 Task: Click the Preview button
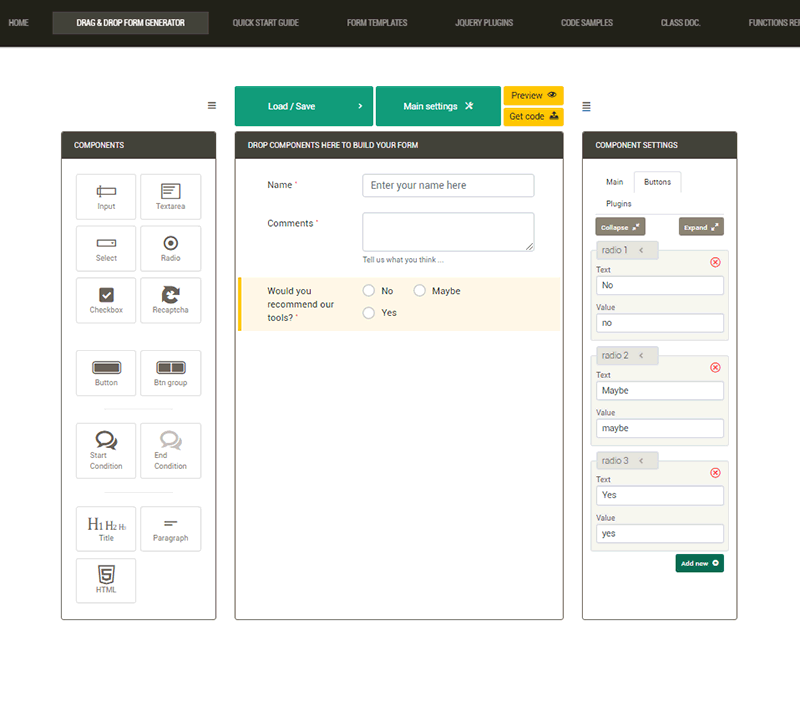click(x=533, y=95)
